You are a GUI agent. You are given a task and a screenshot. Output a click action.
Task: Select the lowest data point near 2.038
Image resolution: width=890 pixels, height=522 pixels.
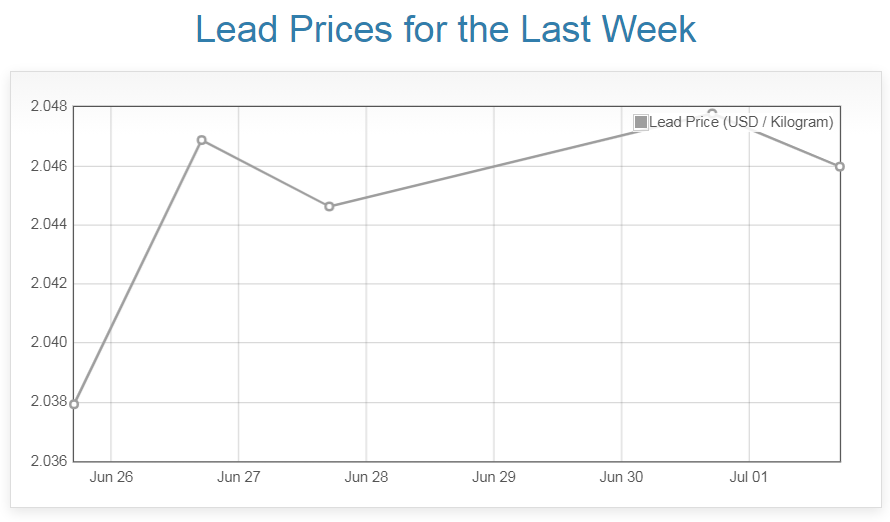(74, 404)
